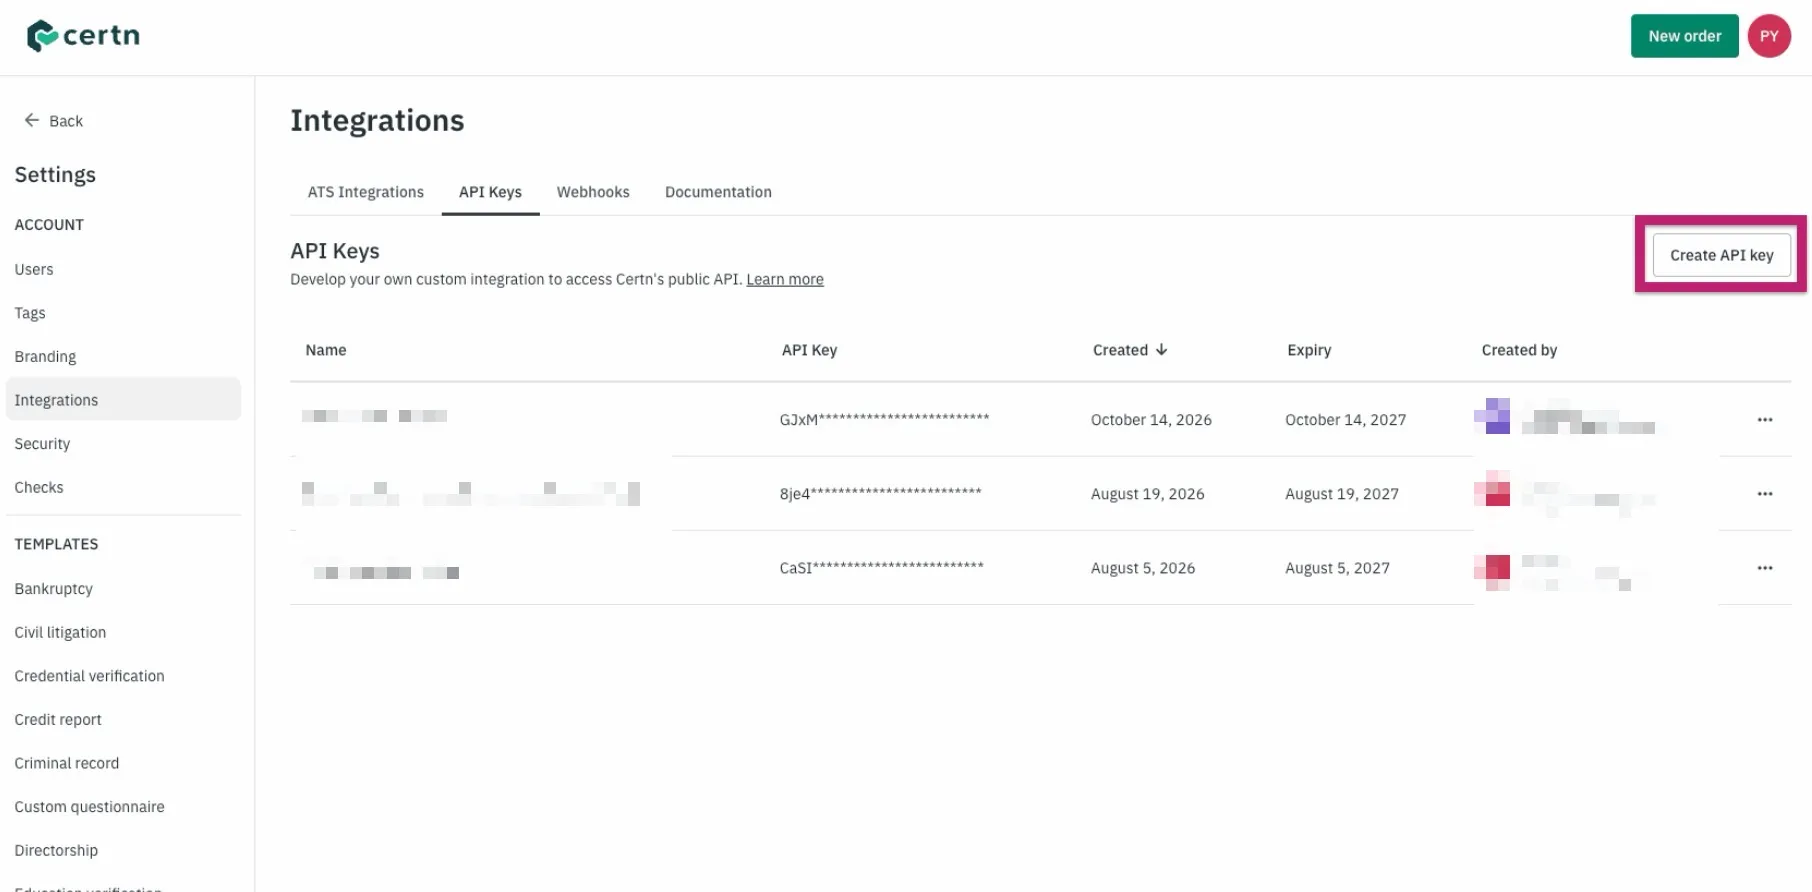Select the API Keys tab
The height and width of the screenshot is (892, 1812).
(490, 192)
